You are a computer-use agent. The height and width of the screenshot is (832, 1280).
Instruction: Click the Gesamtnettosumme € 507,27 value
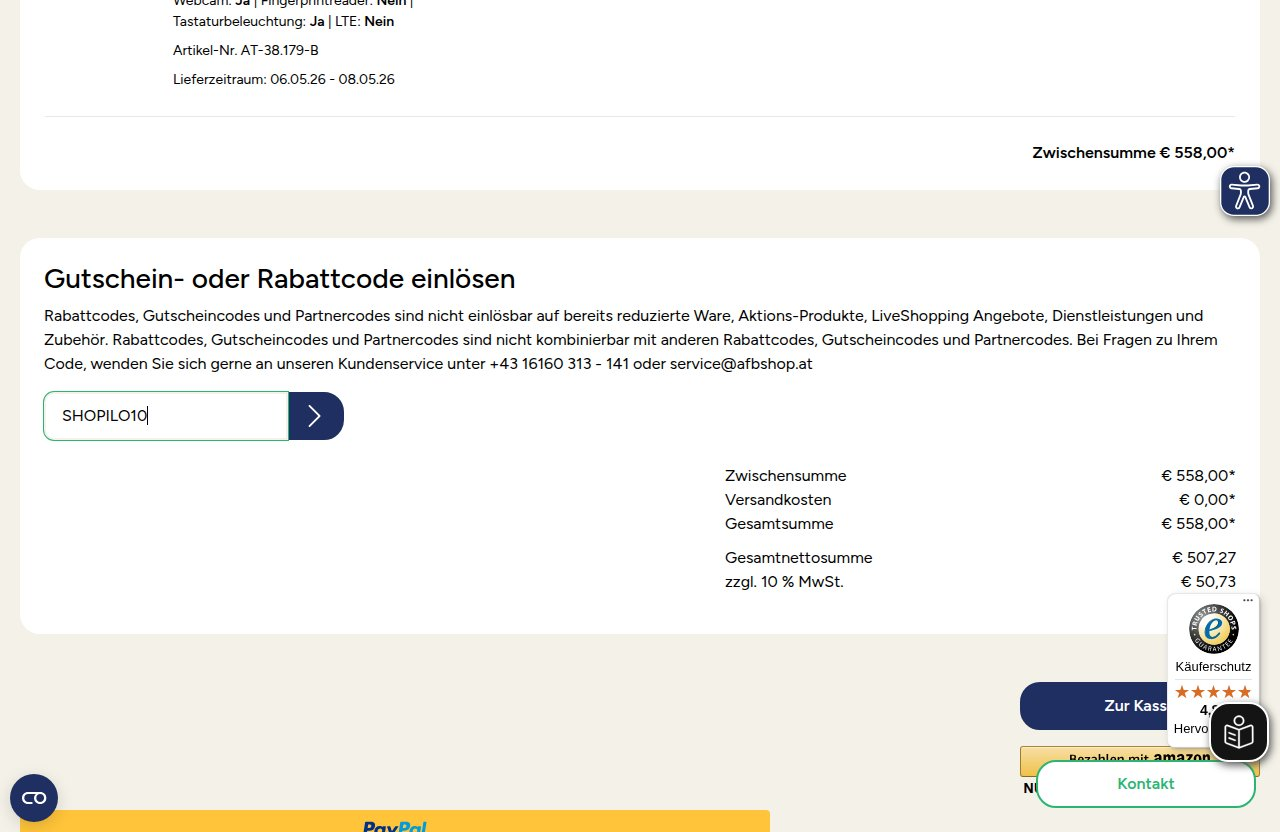1204,558
